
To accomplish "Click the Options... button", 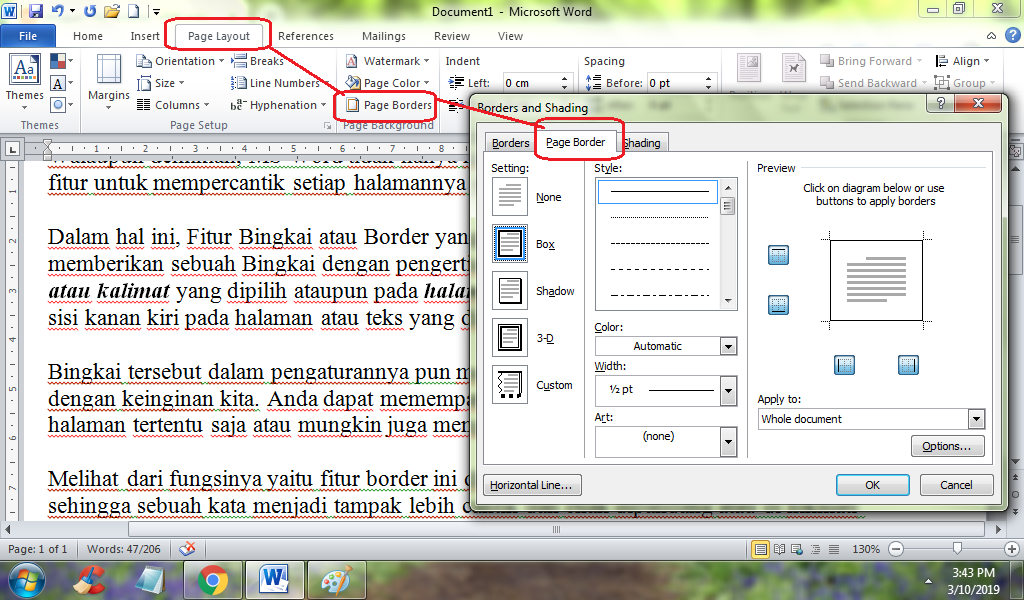I will click(947, 446).
